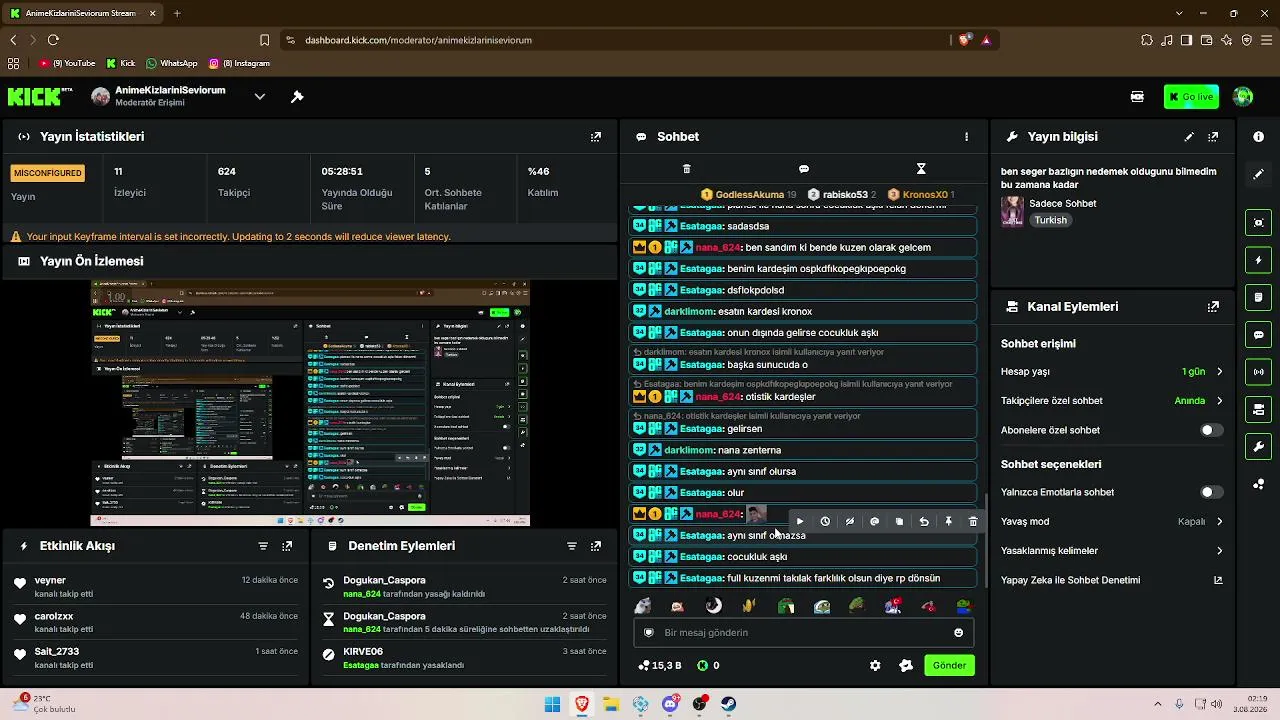1280x720 pixels.
Task: Click the mention @ icon on hovered message
Action: coord(874,521)
